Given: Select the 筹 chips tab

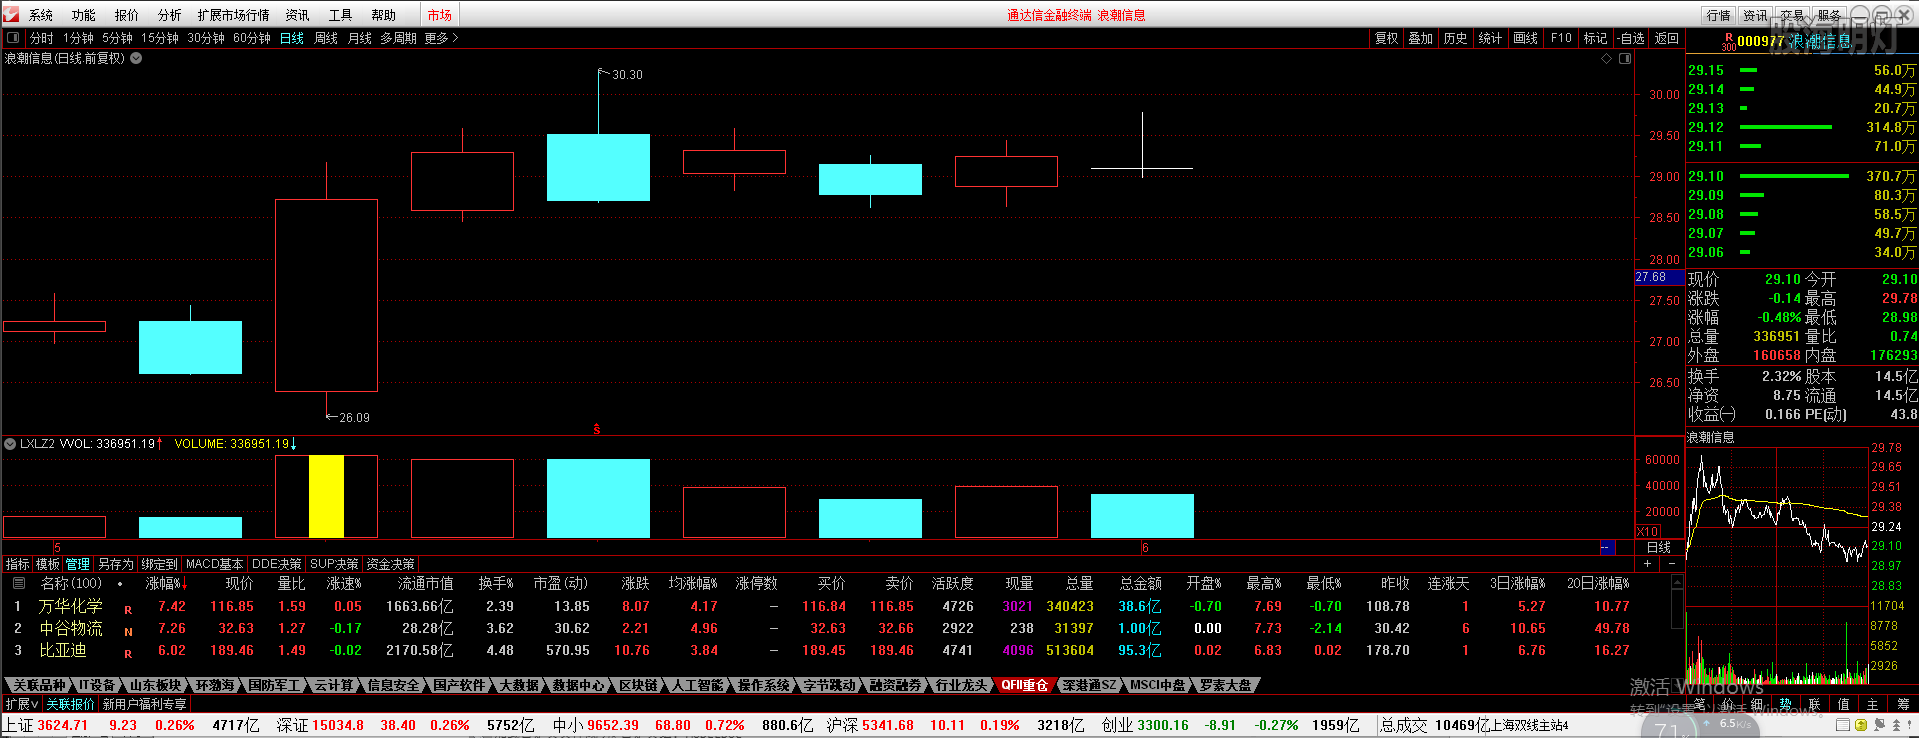Looking at the screenshot, I should [x=1903, y=704].
